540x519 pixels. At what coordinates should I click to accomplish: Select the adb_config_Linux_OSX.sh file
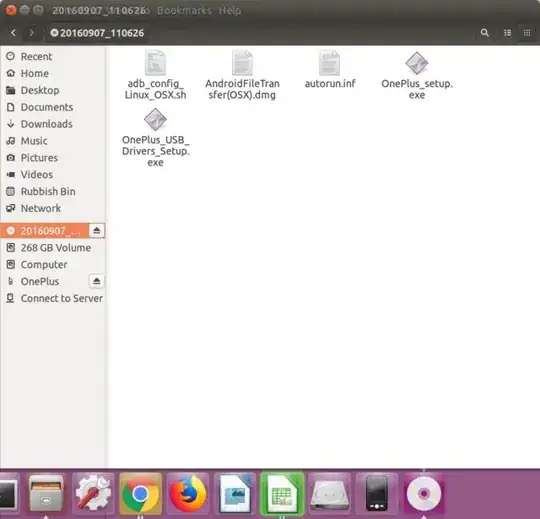155,75
